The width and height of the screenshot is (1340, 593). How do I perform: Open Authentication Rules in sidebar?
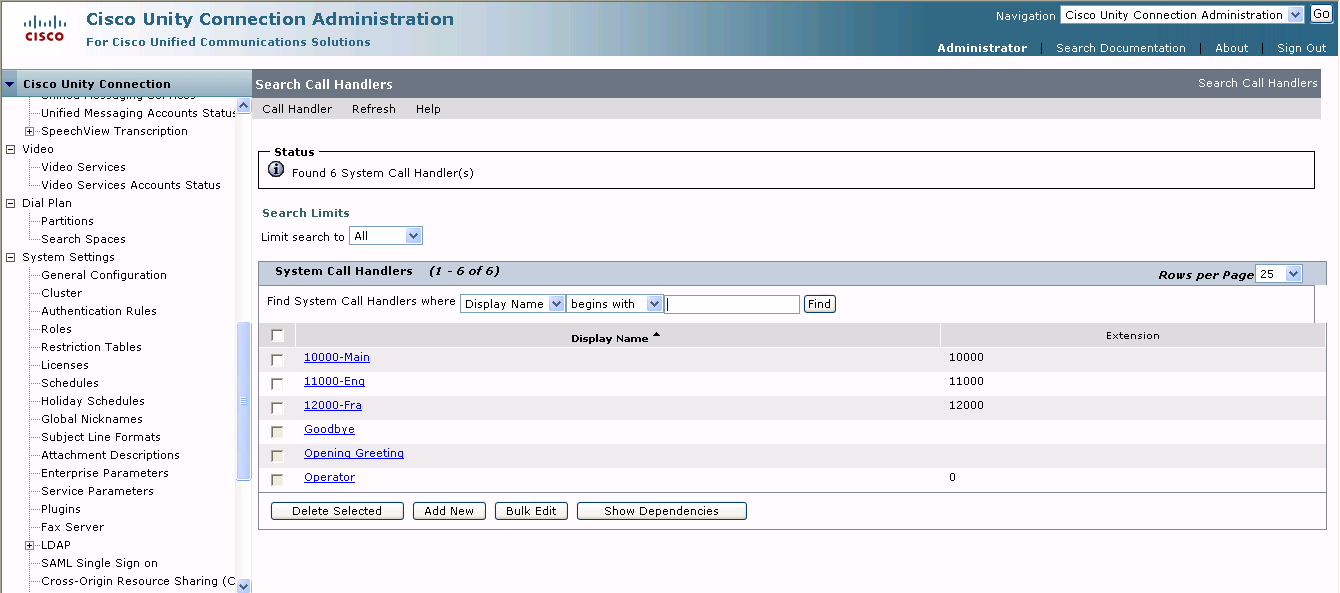(99, 311)
